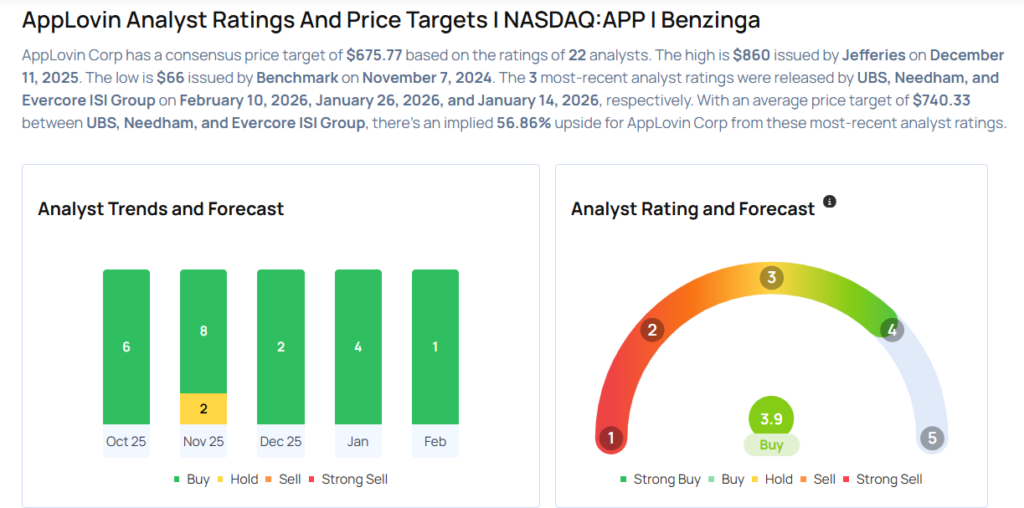Click the Buy badge under 3.9

771,445
